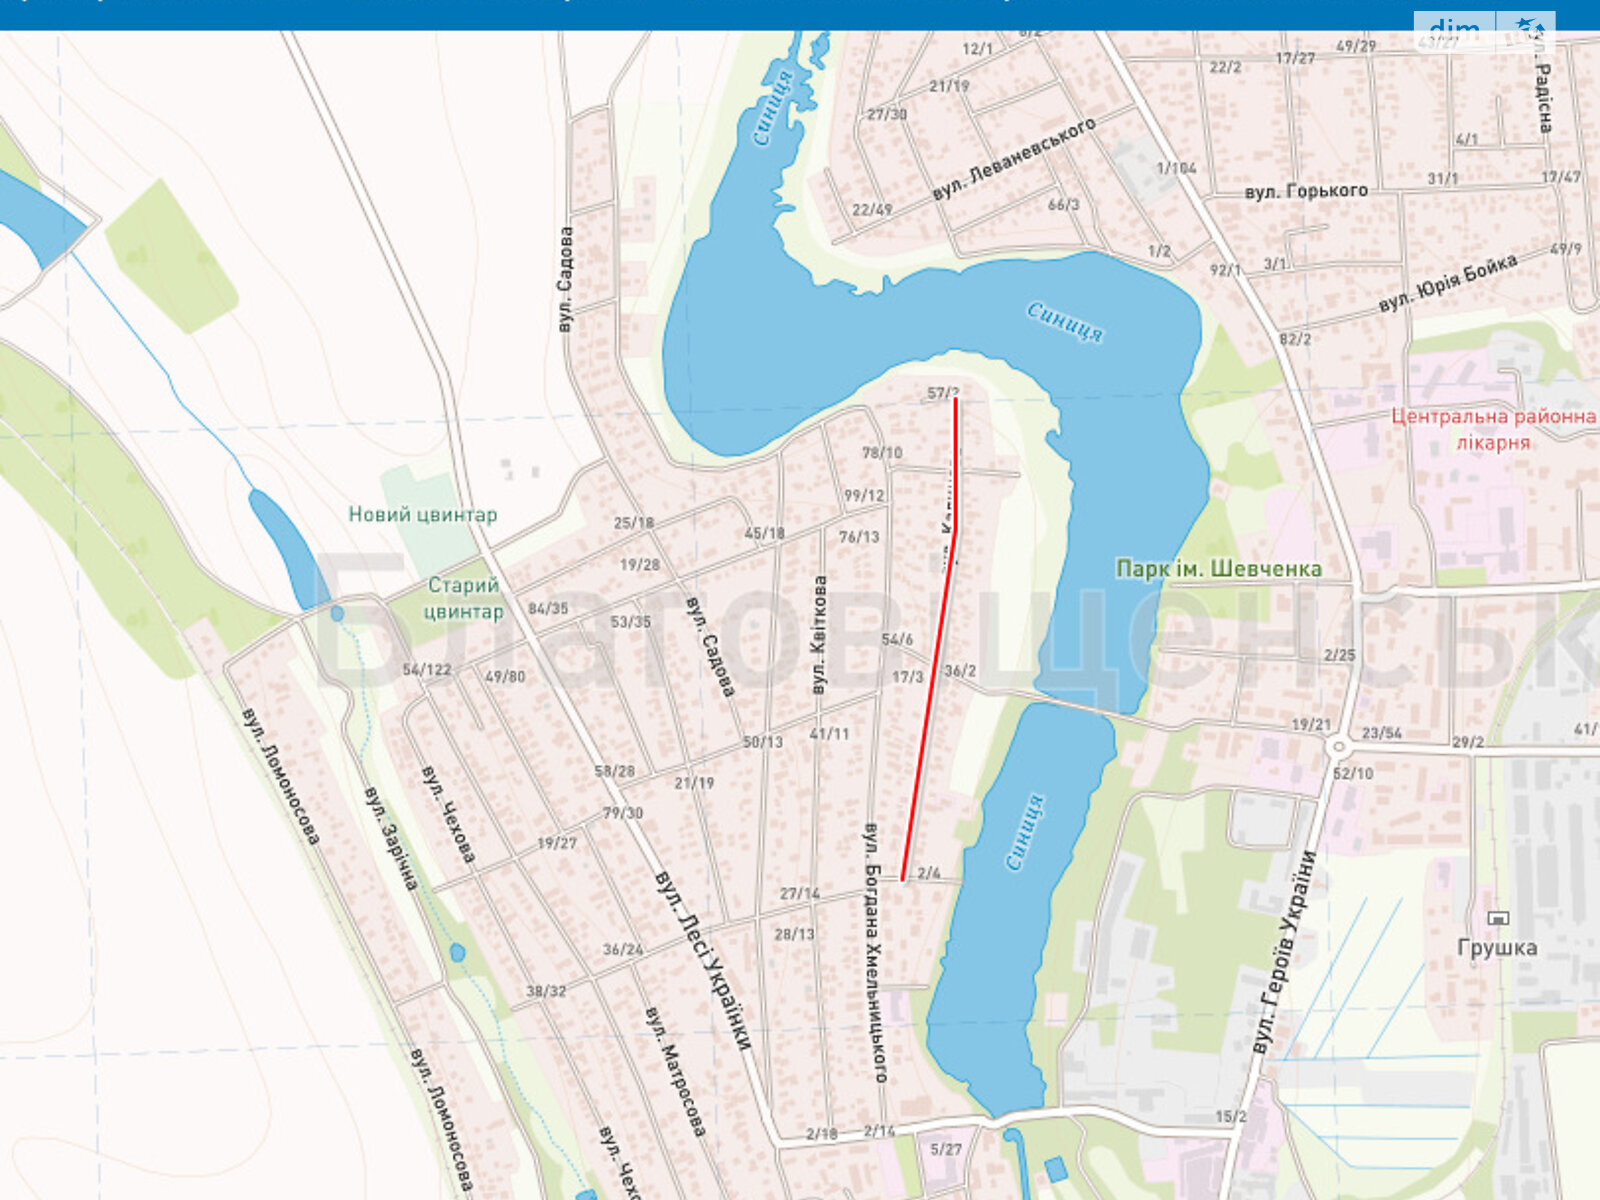The image size is (1600, 1200).
Task: Select street label вул. Героїв України
Action: point(1284,953)
